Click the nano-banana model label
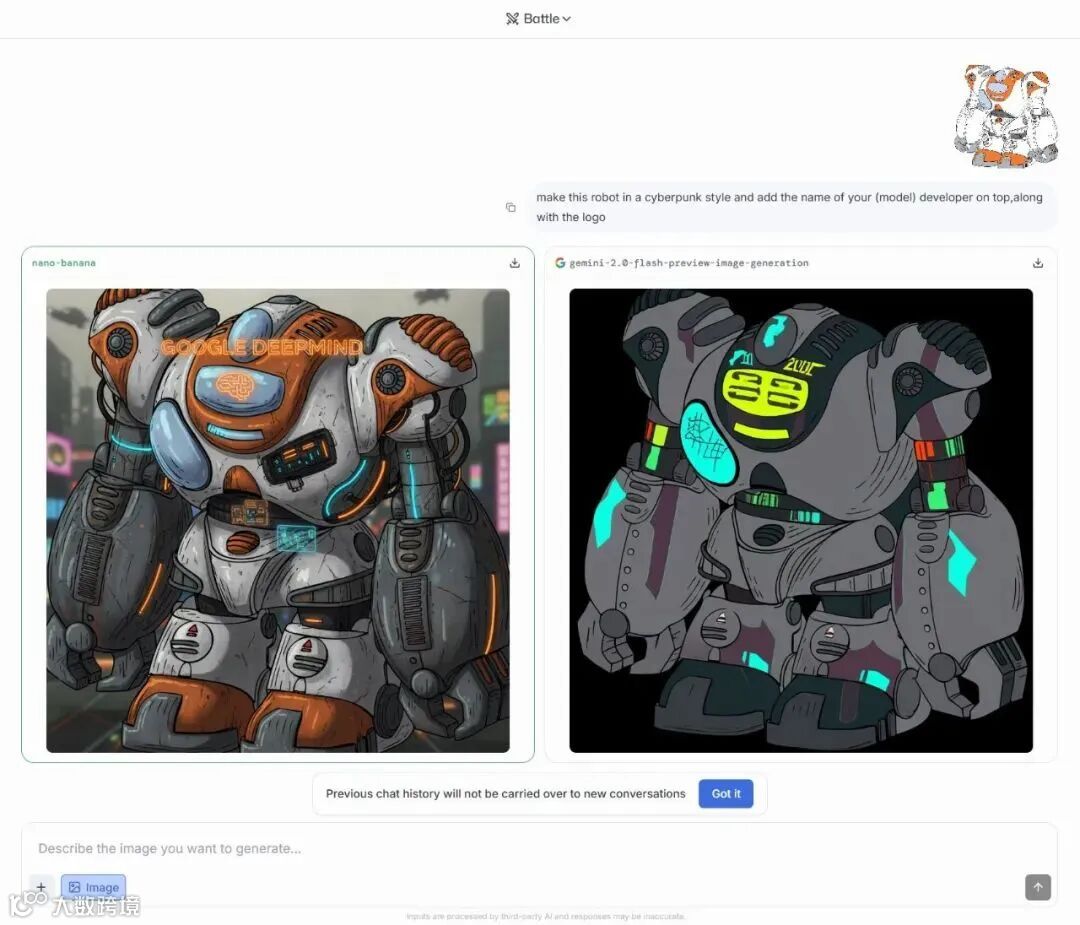 tap(64, 263)
